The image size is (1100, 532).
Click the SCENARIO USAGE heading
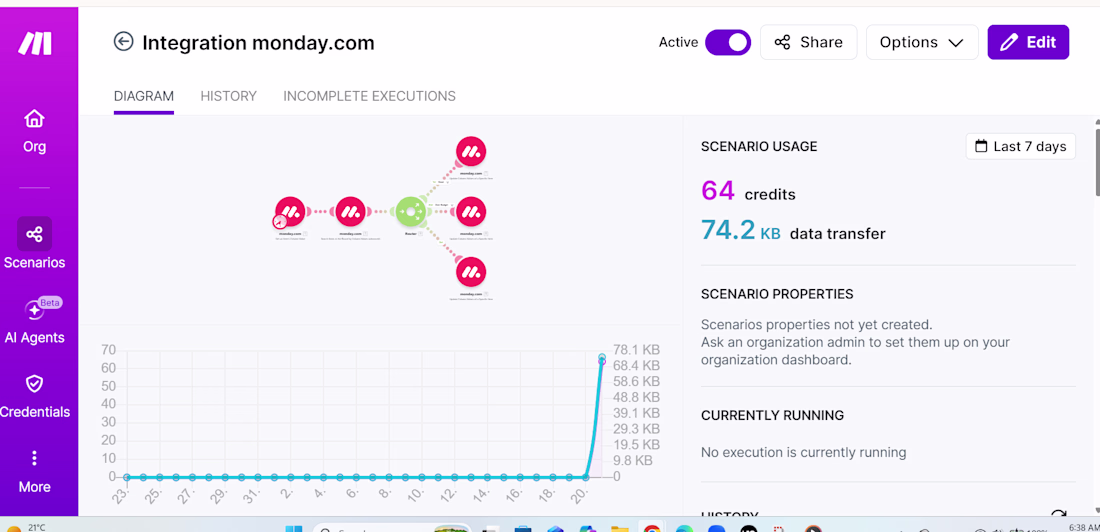coord(759,147)
